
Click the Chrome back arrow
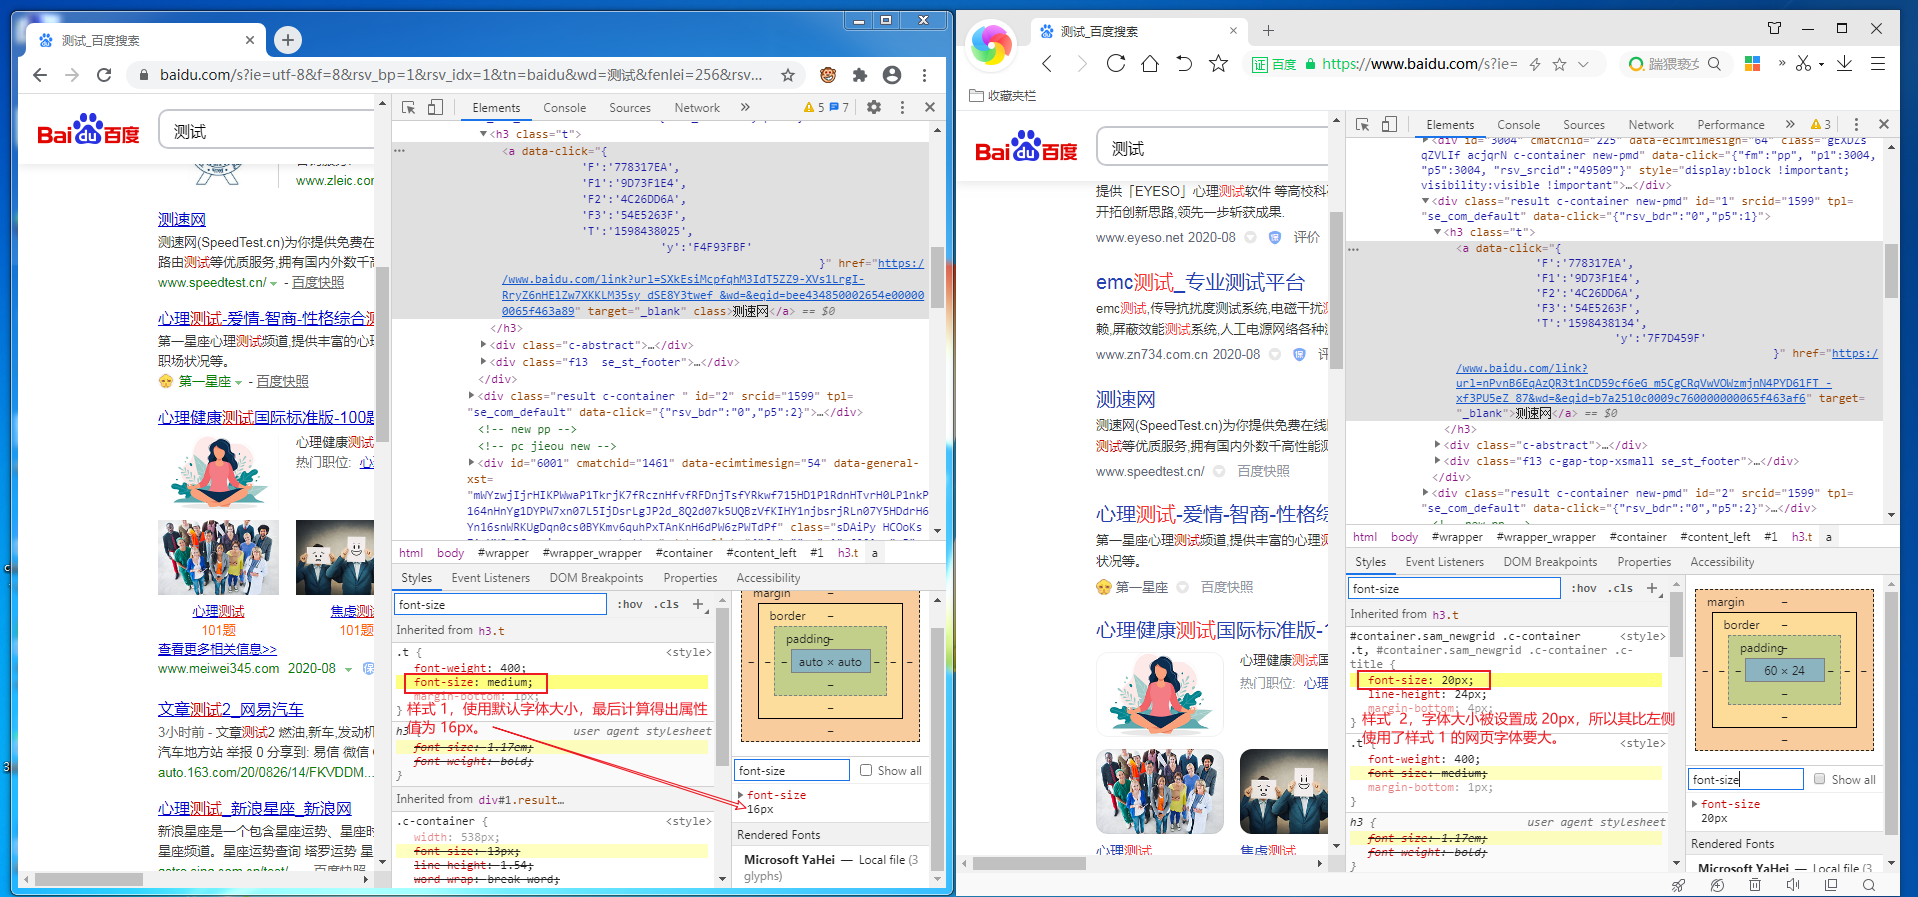(40, 75)
